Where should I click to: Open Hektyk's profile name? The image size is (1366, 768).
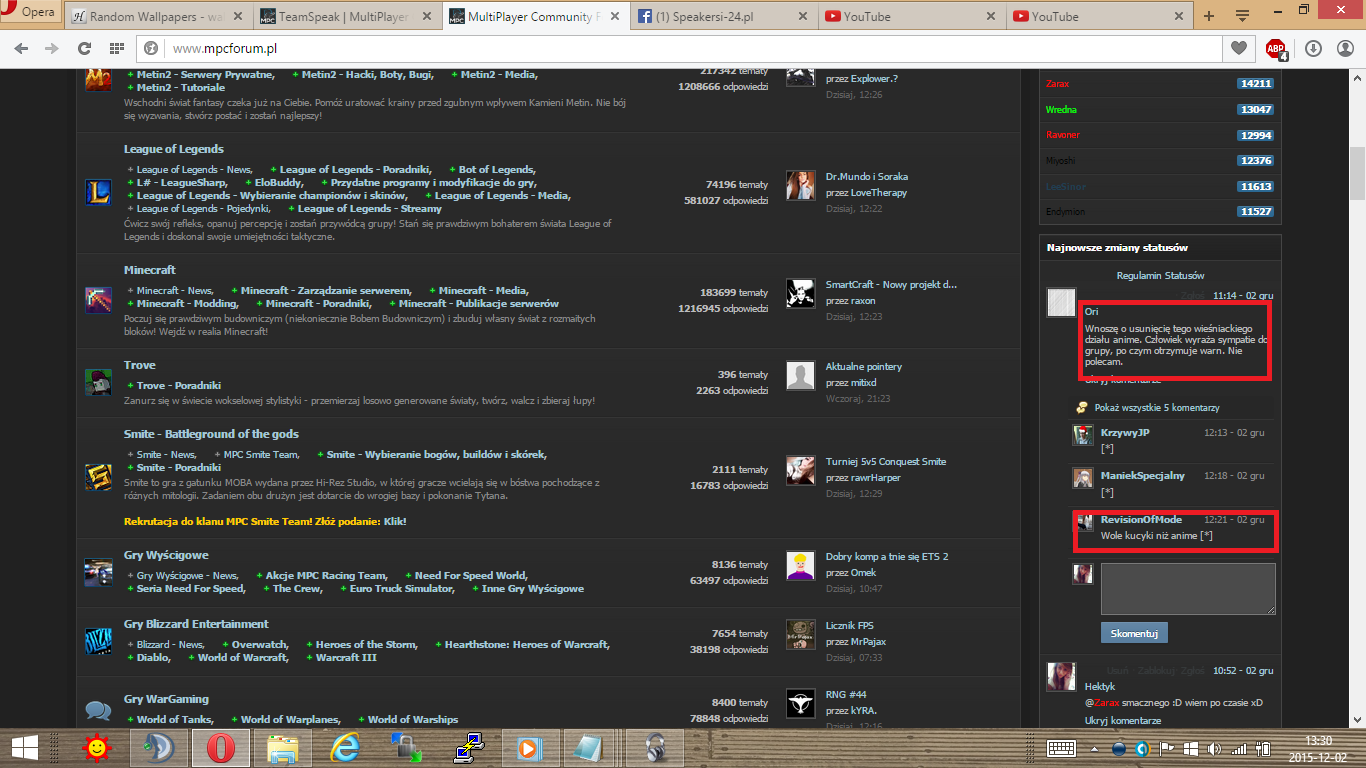[1100, 687]
